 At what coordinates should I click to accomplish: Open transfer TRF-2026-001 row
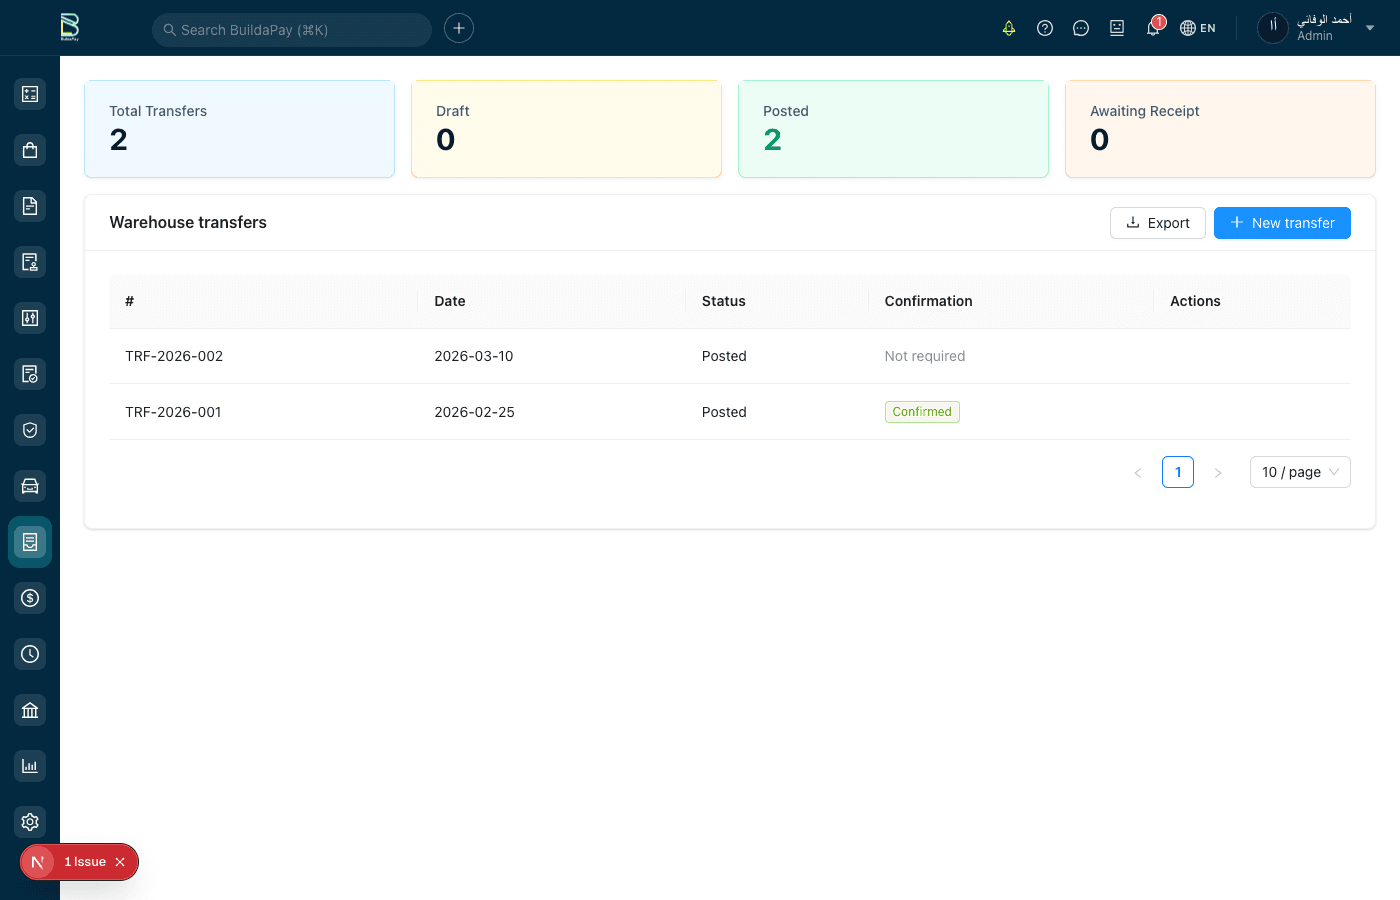[x=173, y=412]
